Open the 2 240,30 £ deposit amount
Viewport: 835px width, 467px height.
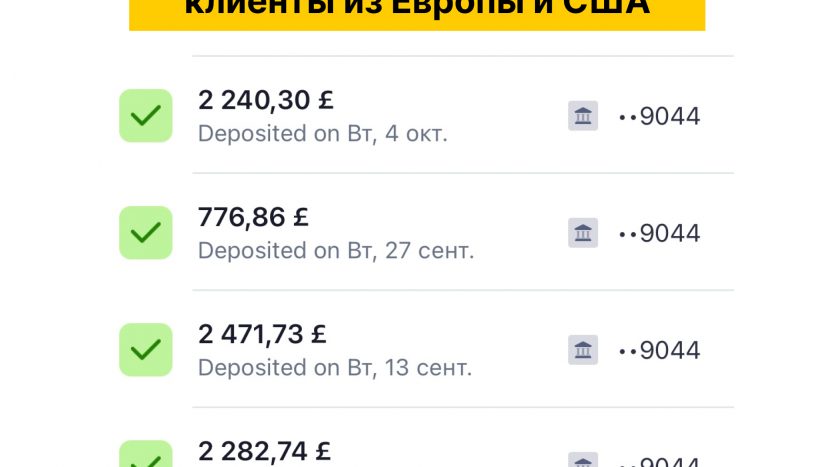coord(266,100)
